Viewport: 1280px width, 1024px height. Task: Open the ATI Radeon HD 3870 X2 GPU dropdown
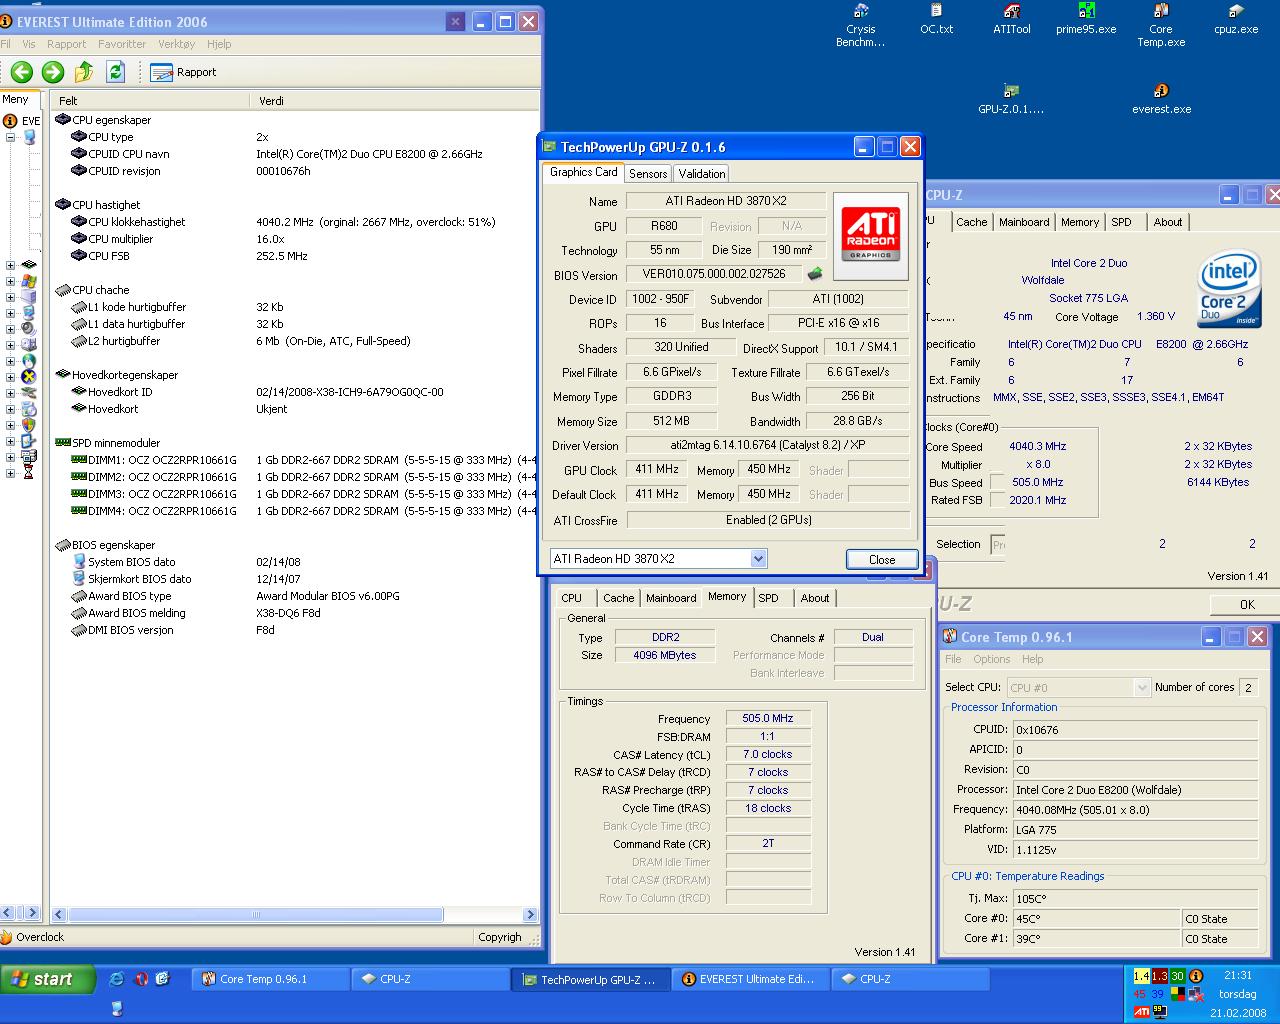(758, 559)
